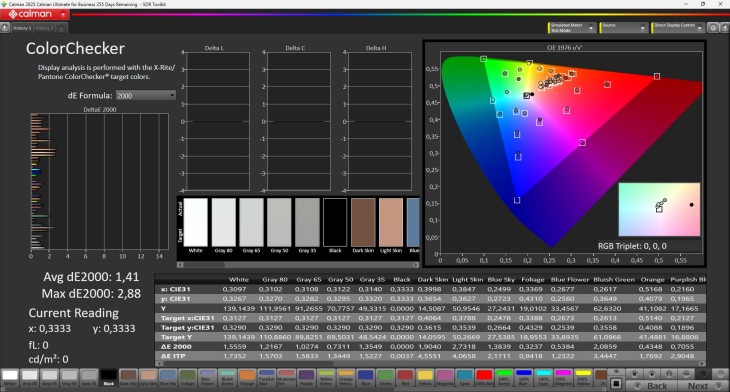The width and height of the screenshot is (730, 392).
Task: Click the collapse arrow icon at top right
Action: [724, 28]
